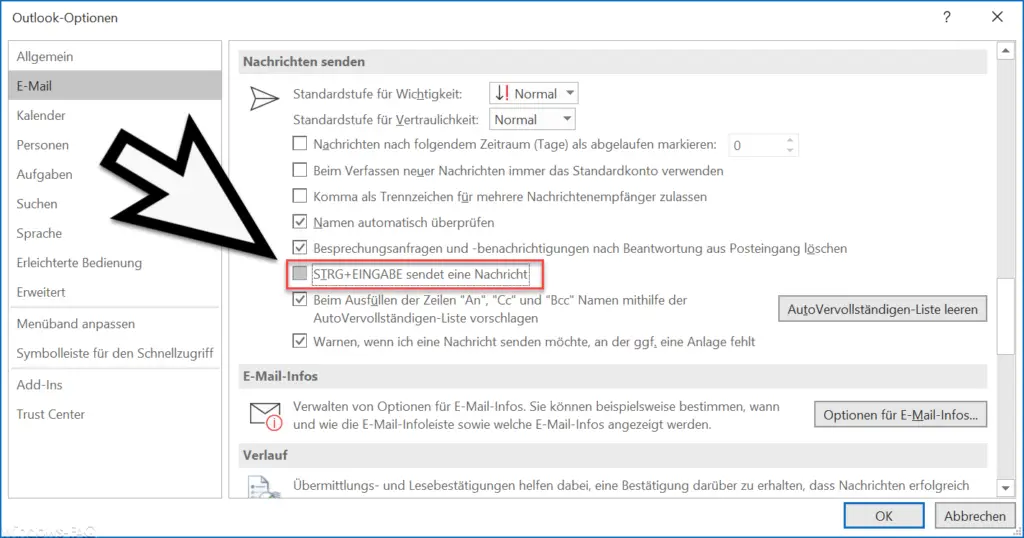Click the send message paper-plane icon

[x=264, y=99]
